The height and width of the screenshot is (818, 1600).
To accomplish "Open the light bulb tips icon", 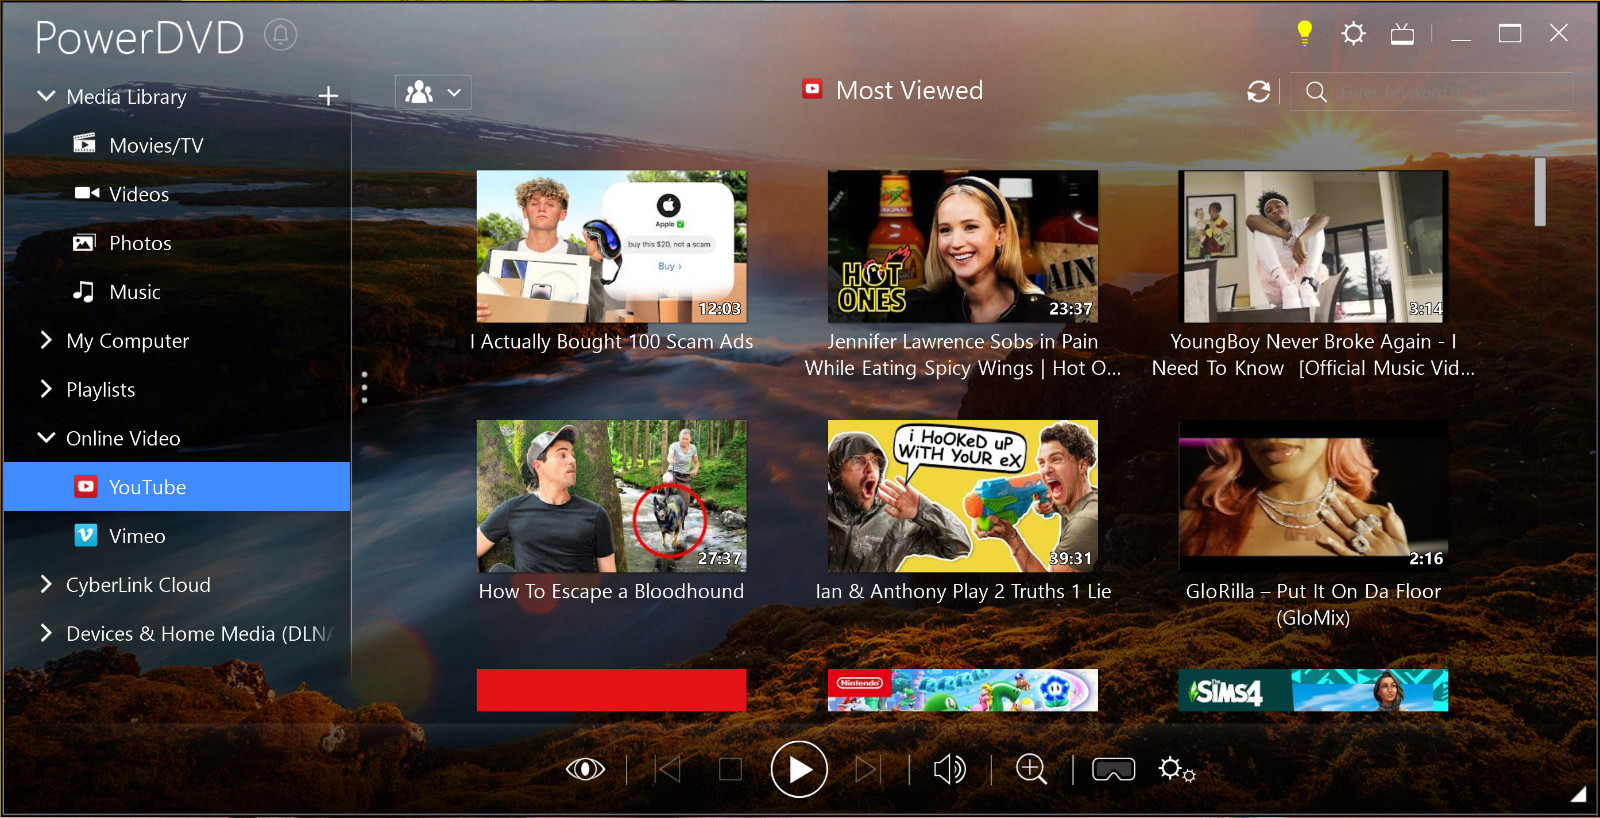I will click(1304, 33).
